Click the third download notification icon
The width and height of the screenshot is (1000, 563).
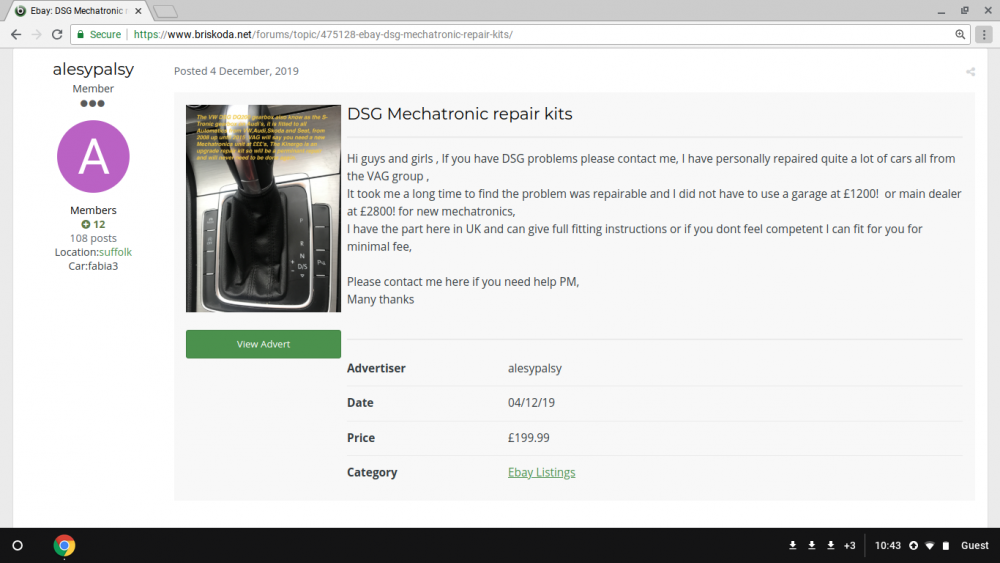pos(830,545)
